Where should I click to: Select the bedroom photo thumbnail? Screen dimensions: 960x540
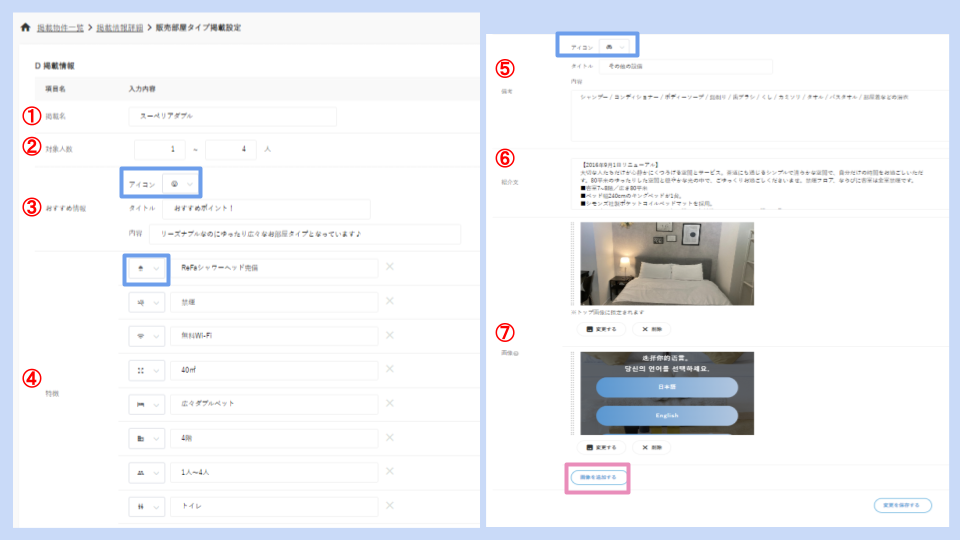click(x=666, y=263)
